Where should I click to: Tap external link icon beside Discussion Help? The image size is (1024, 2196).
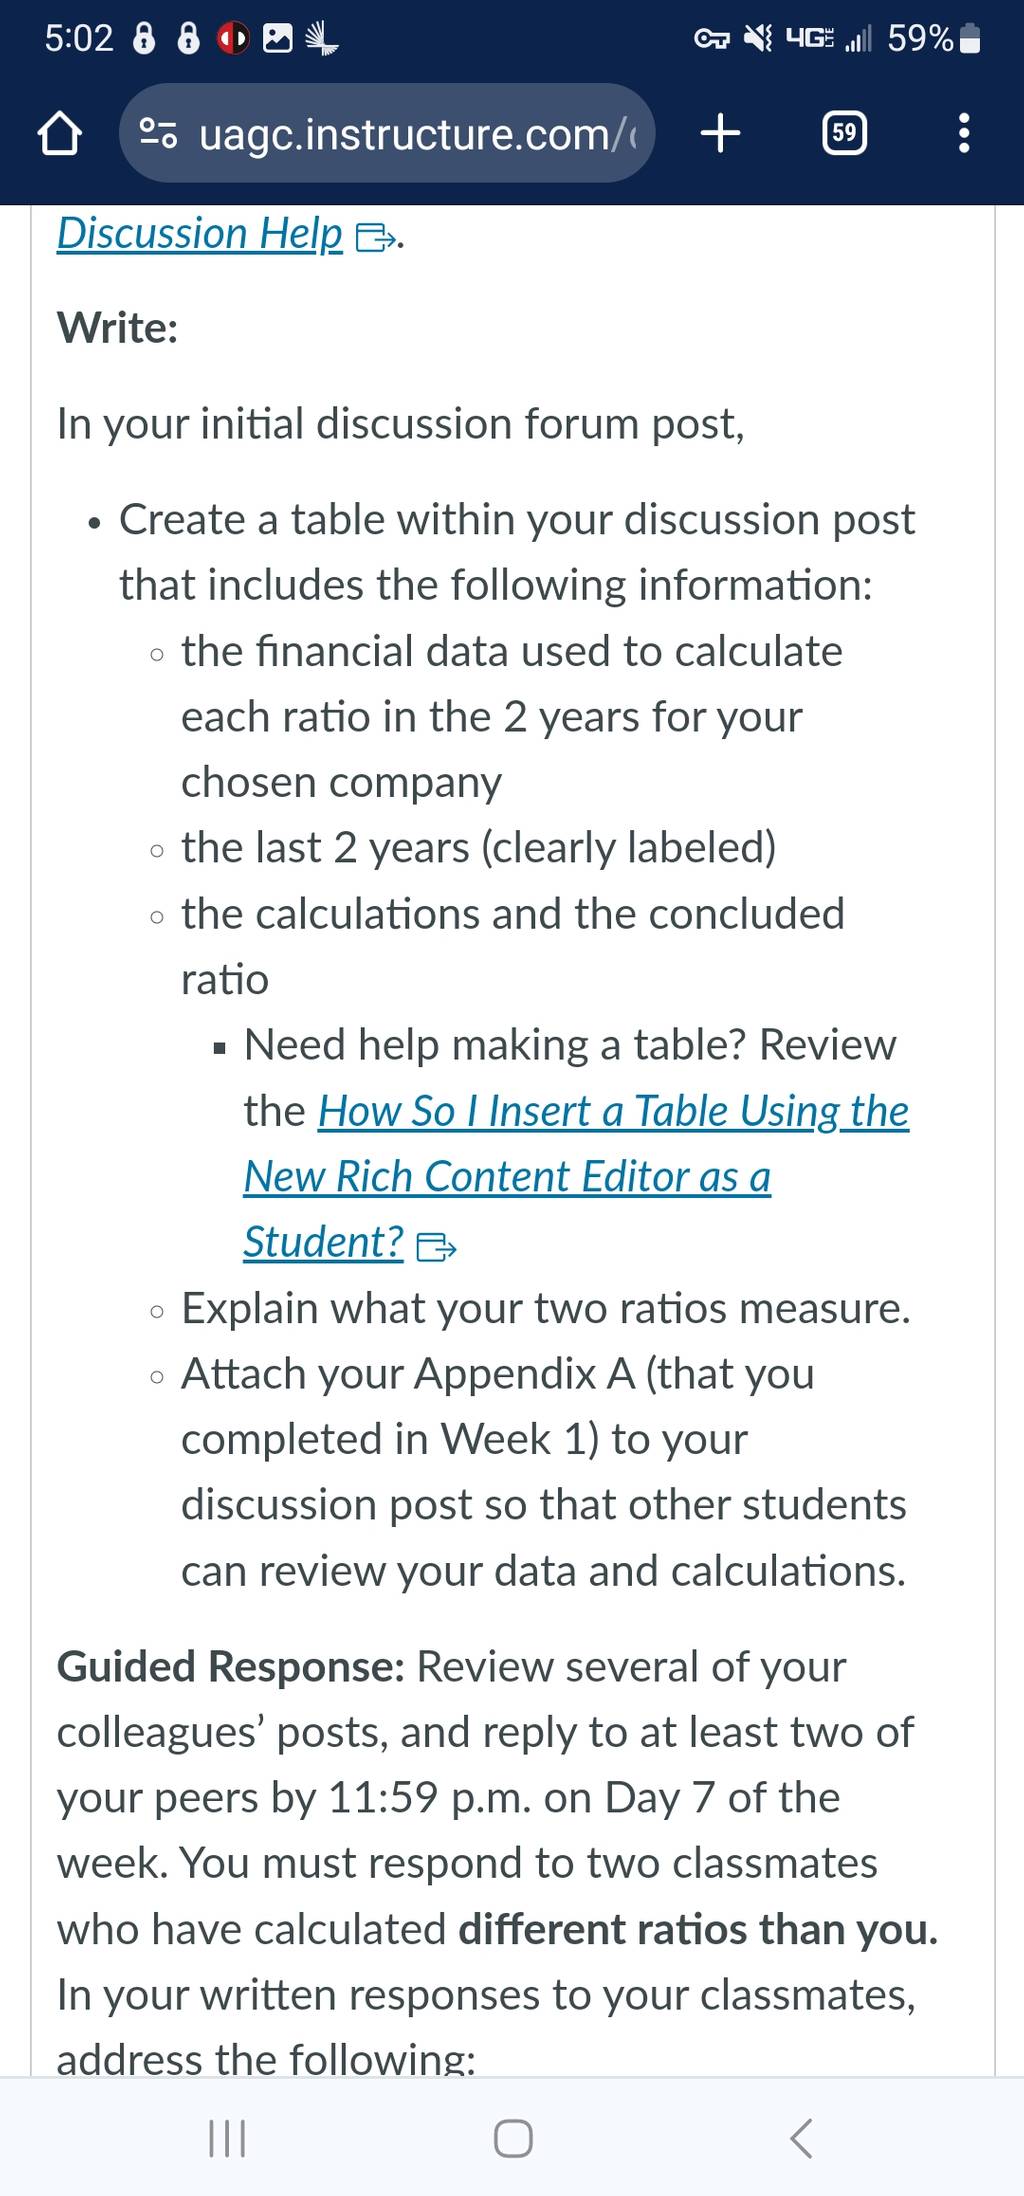pyautogui.click(x=376, y=238)
